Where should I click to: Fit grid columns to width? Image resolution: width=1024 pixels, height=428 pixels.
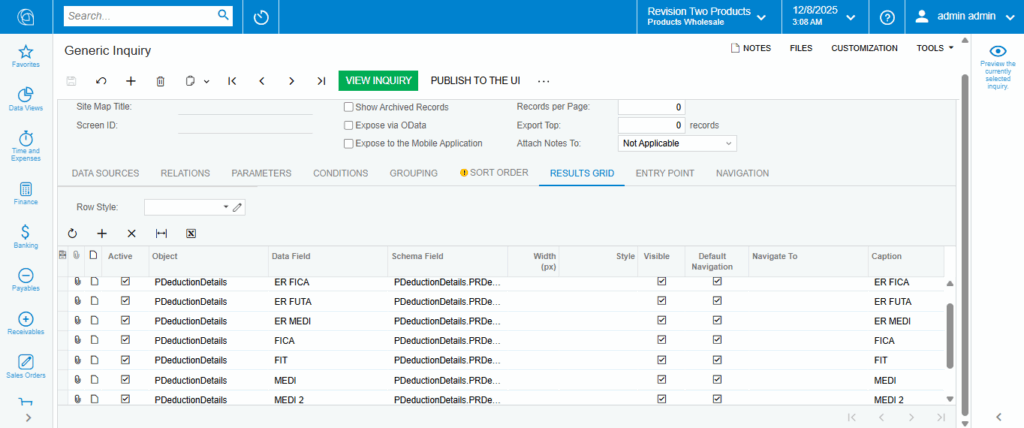pyautogui.click(x=161, y=233)
